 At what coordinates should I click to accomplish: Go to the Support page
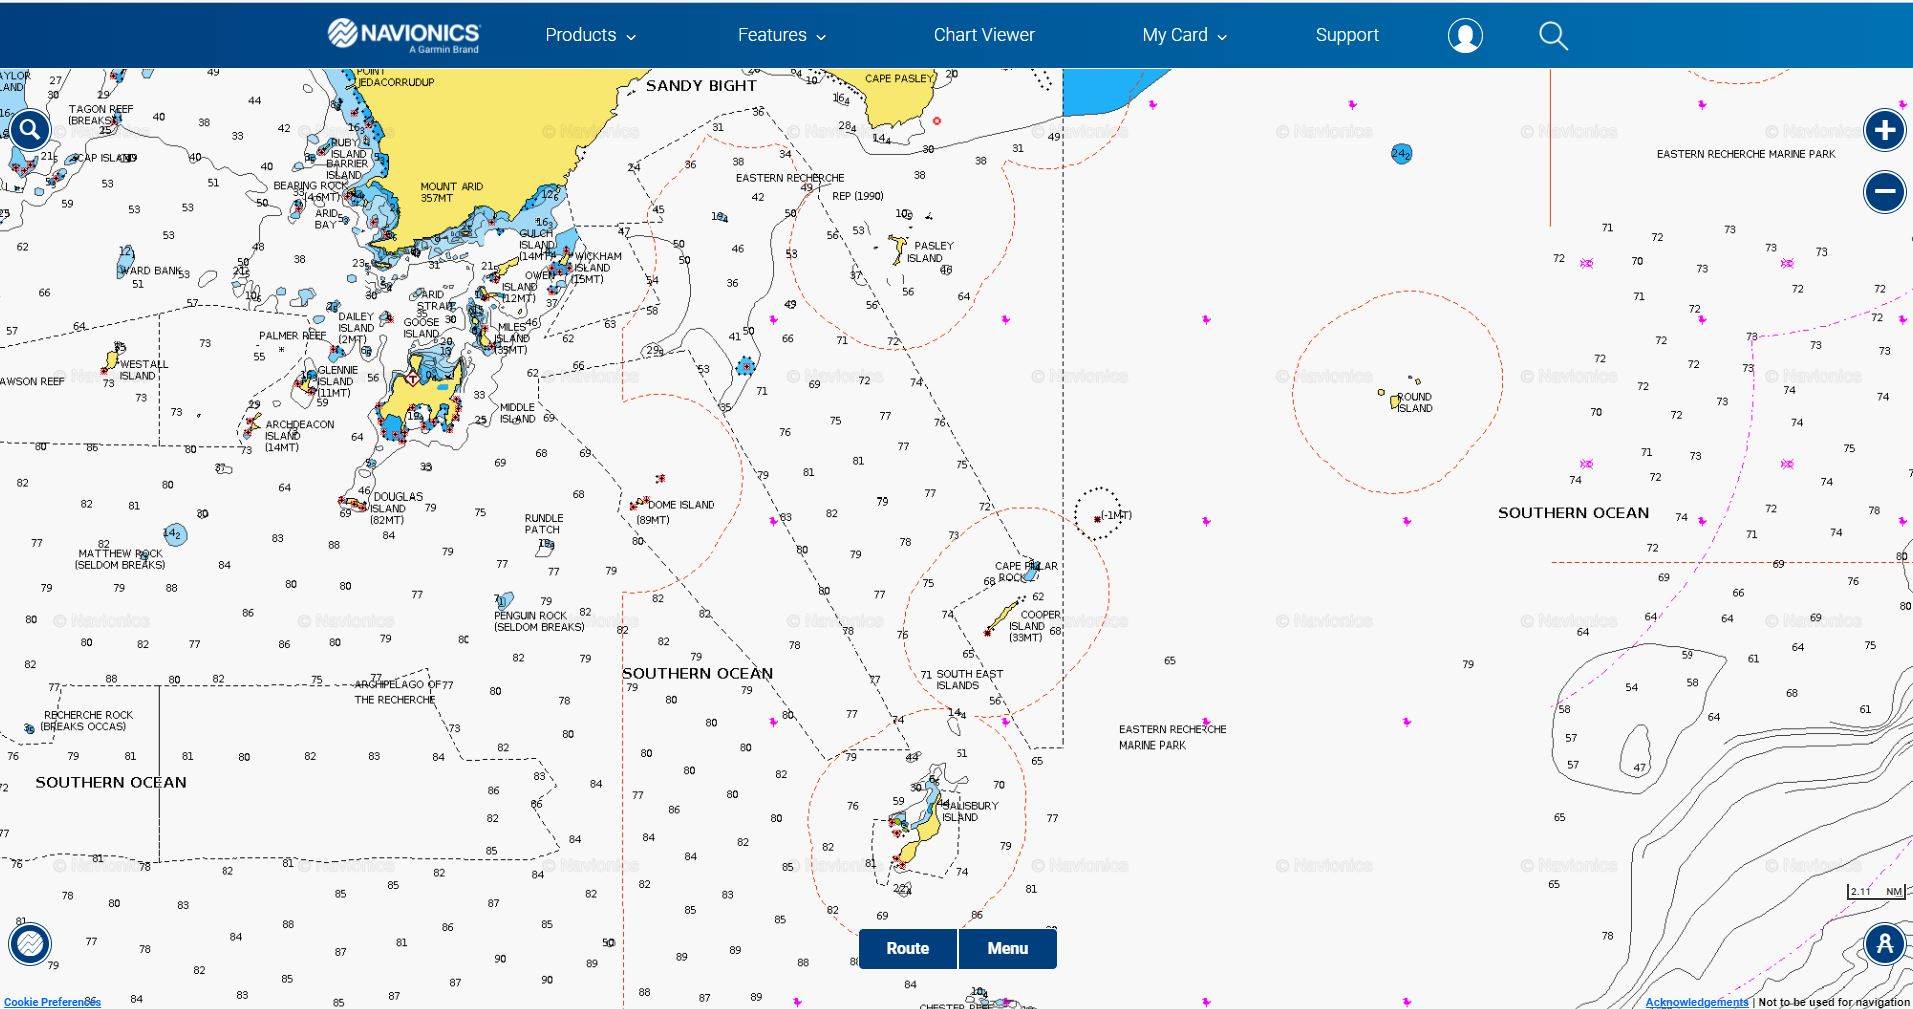(x=1346, y=35)
